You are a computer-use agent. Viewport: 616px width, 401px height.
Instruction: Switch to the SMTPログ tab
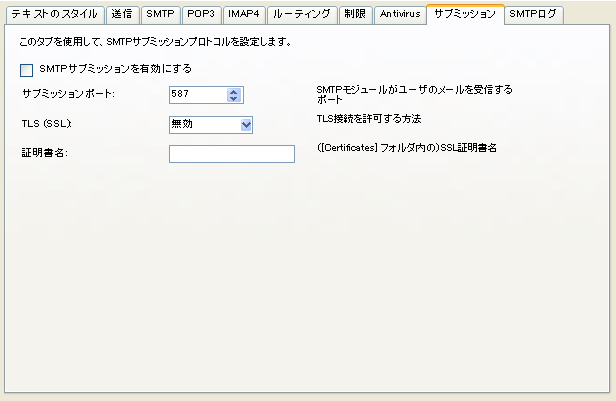(533, 15)
